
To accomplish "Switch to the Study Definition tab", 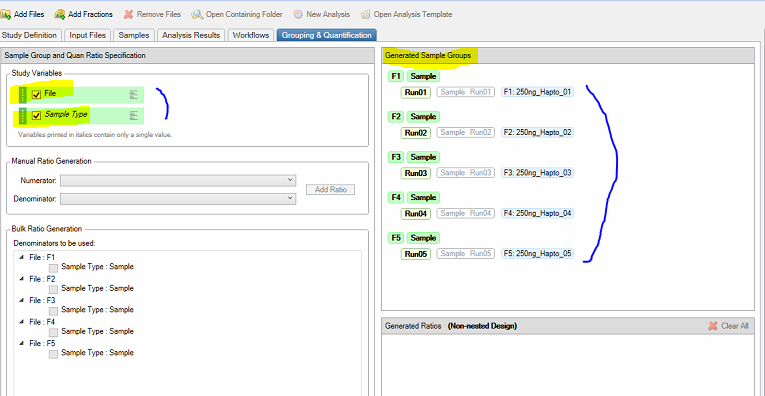I will 31,35.
